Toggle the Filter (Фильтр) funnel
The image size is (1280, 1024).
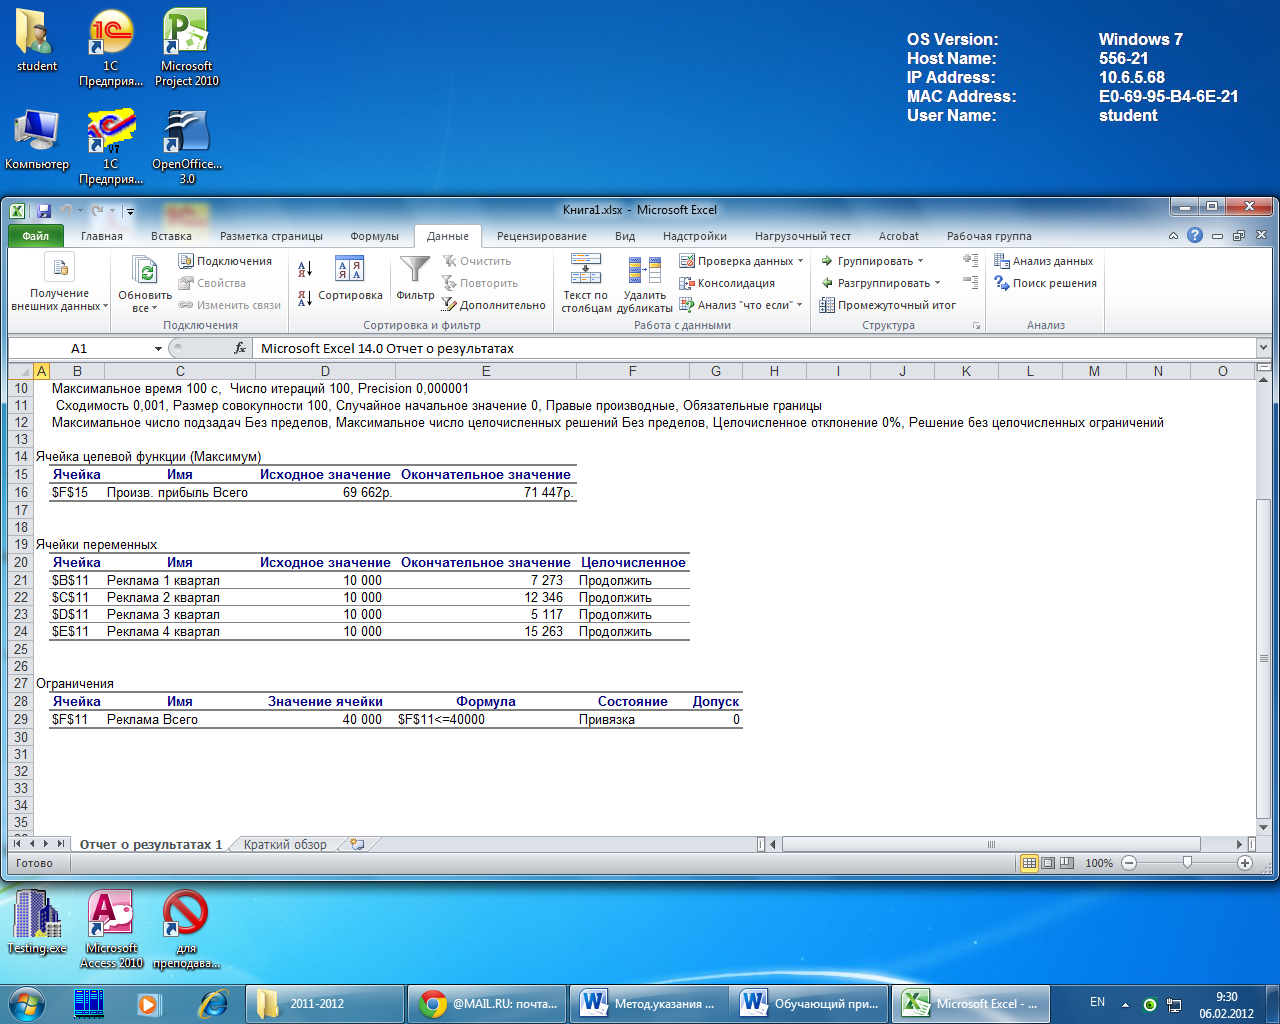tap(415, 278)
